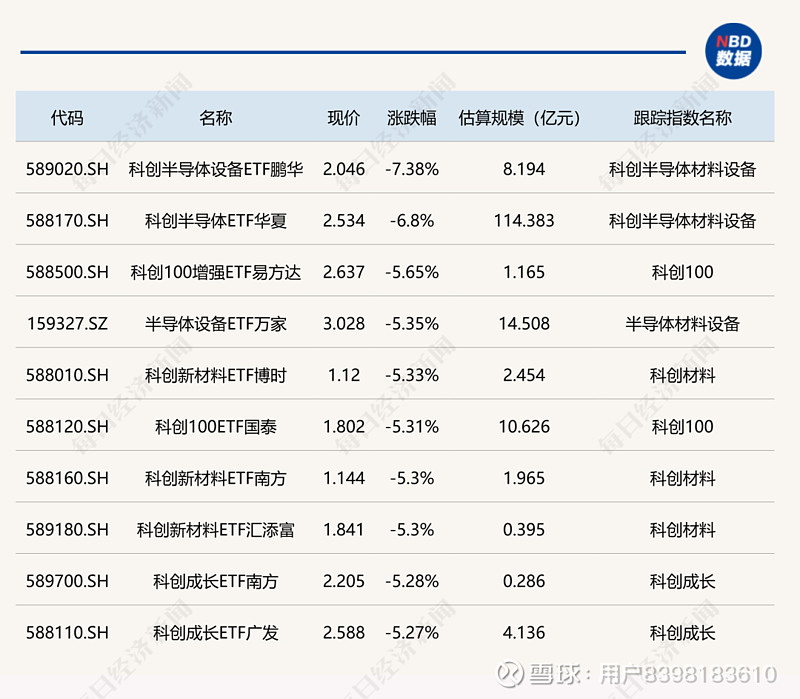Click scale value 14.508
This screenshot has width=800, height=699.
(524, 323)
